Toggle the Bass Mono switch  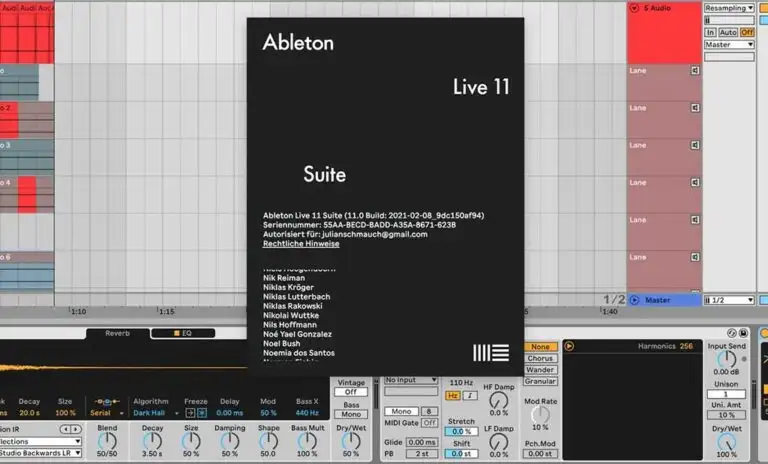click(351, 415)
